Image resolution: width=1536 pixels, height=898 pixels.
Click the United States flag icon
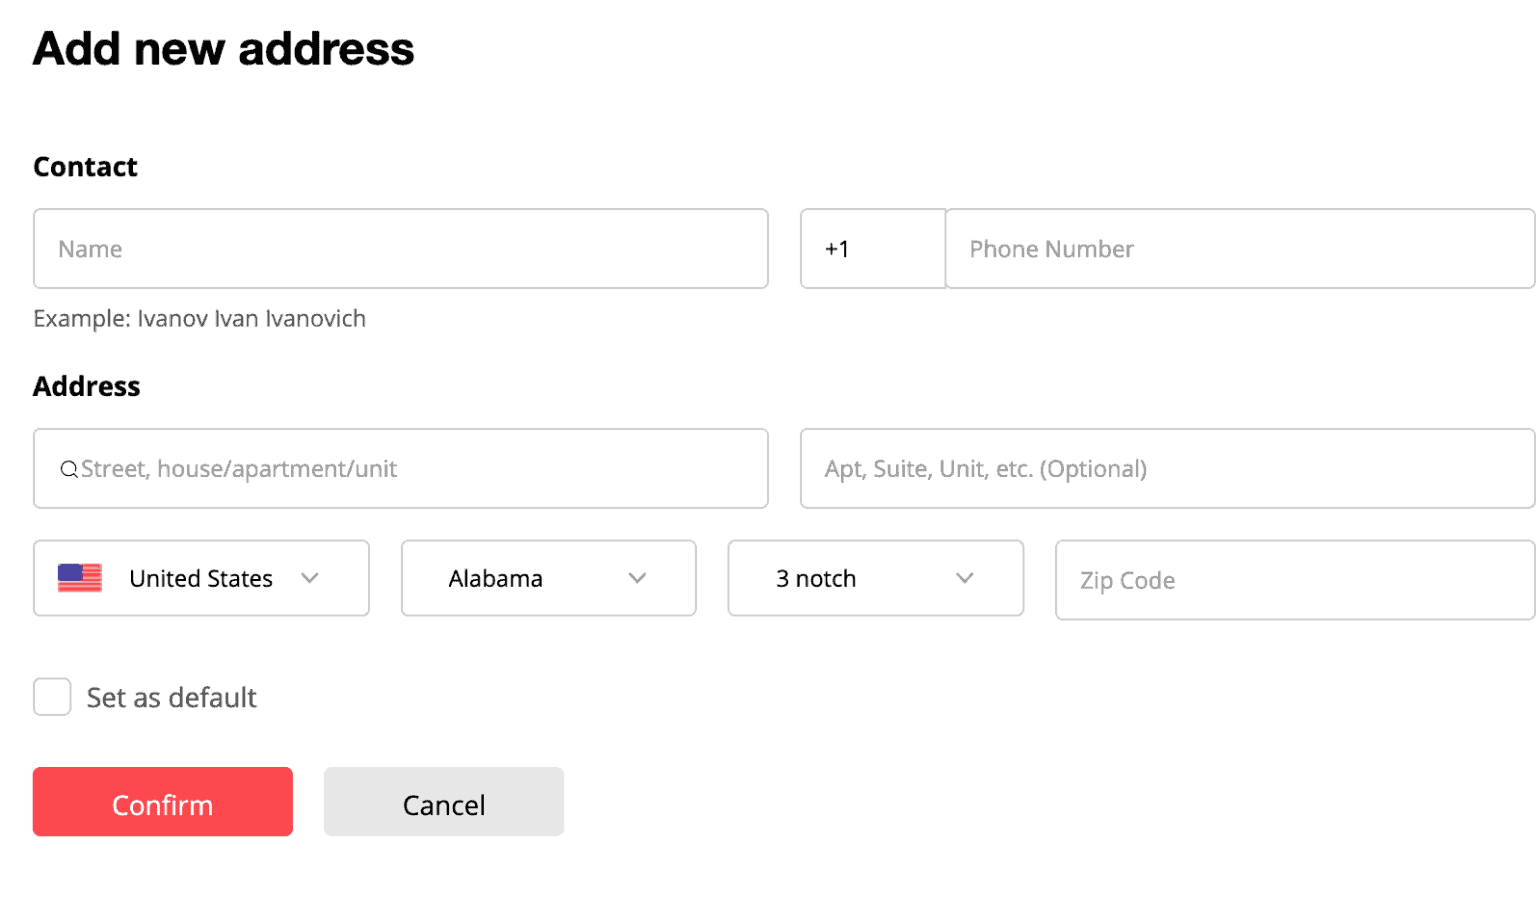[79, 578]
